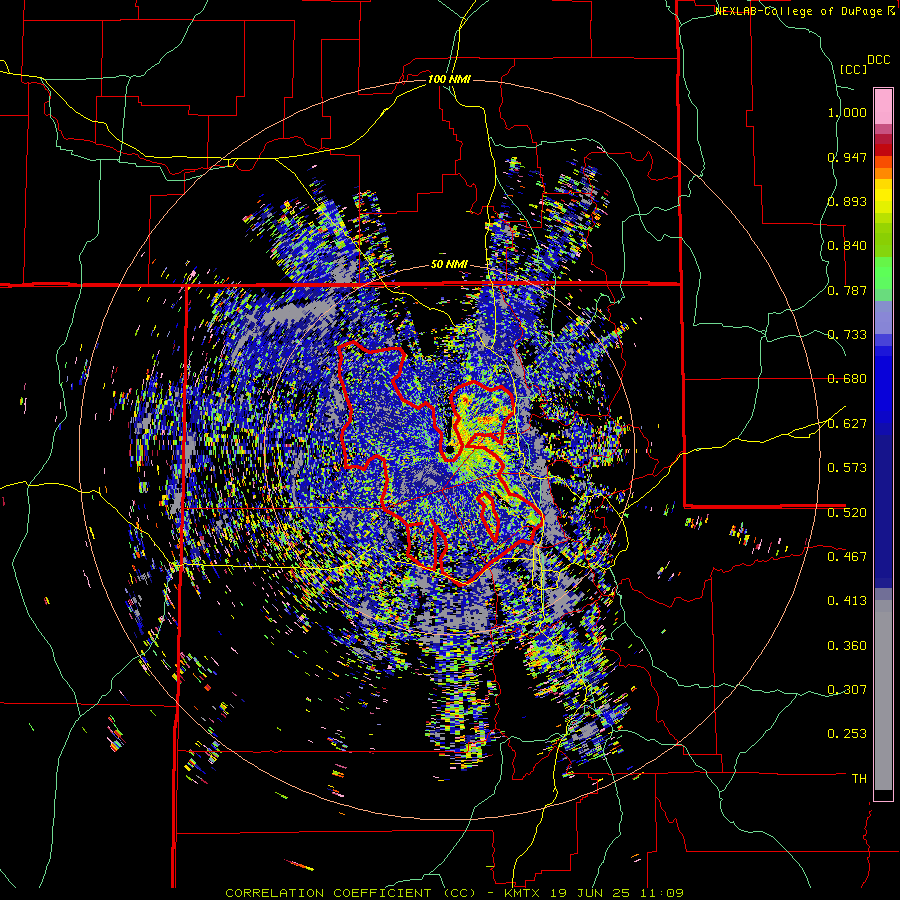Click the TH threshold legend label
The width and height of the screenshot is (900, 900).
click(859, 779)
